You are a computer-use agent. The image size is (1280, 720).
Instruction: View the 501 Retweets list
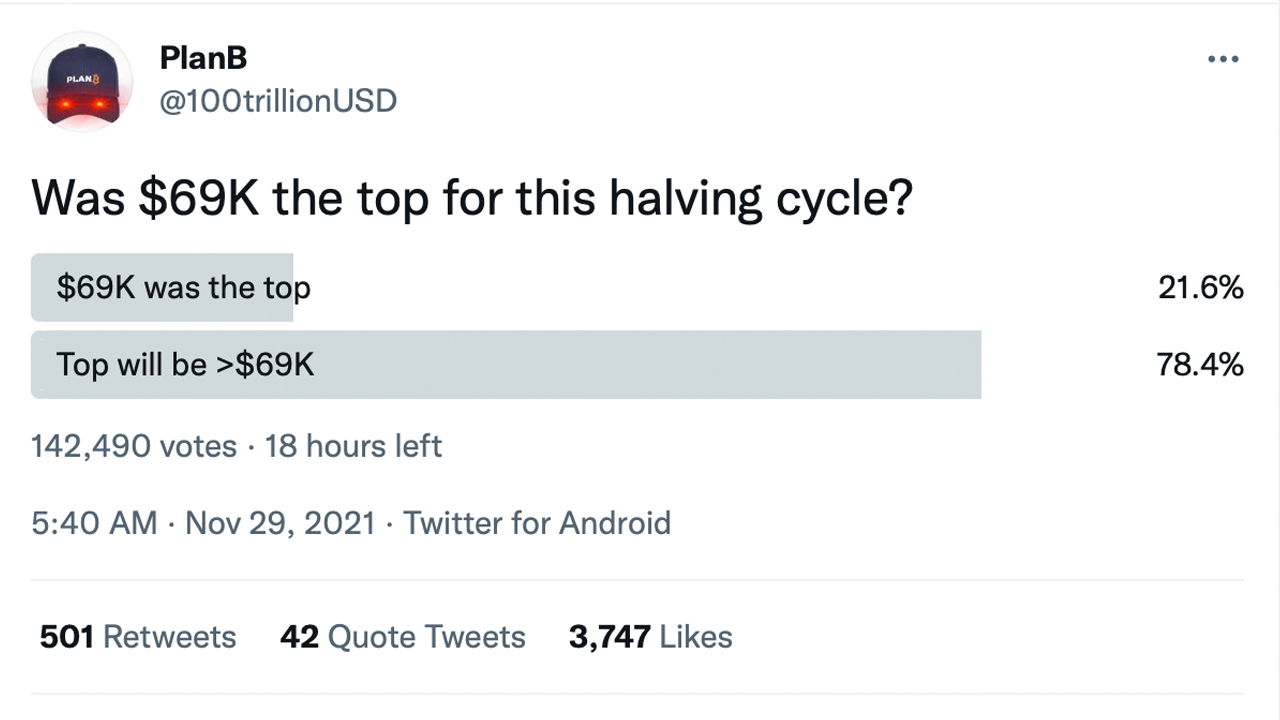pyautogui.click(x=138, y=637)
